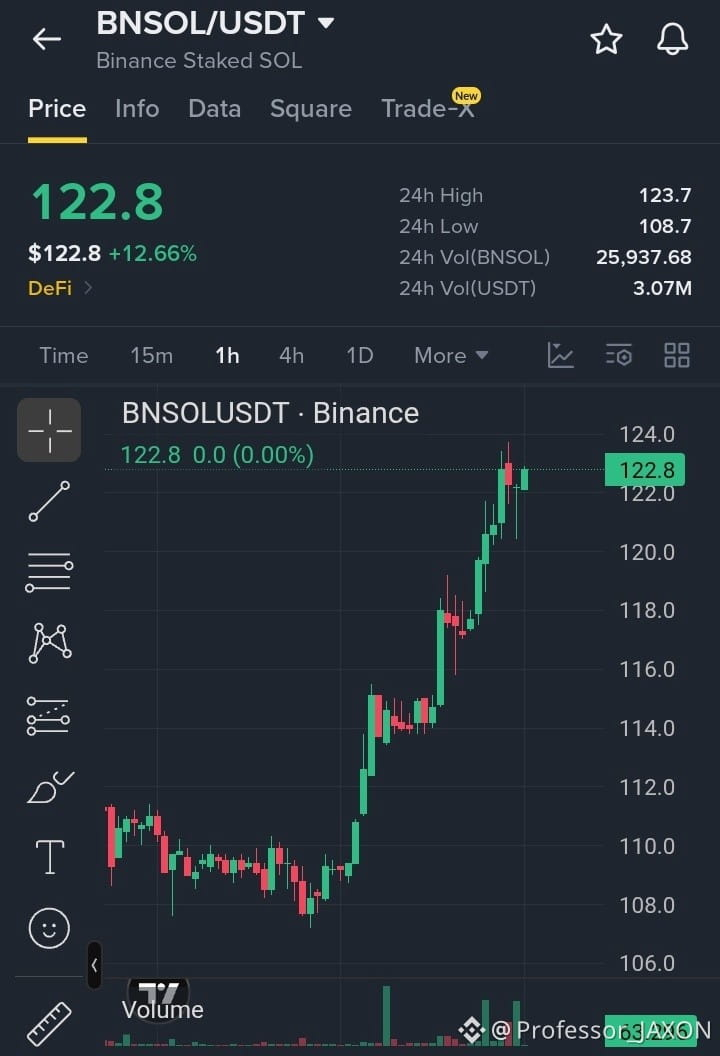Collapse the drawing toolbar arrow
This screenshot has width=720, height=1056.
click(x=94, y=965)
